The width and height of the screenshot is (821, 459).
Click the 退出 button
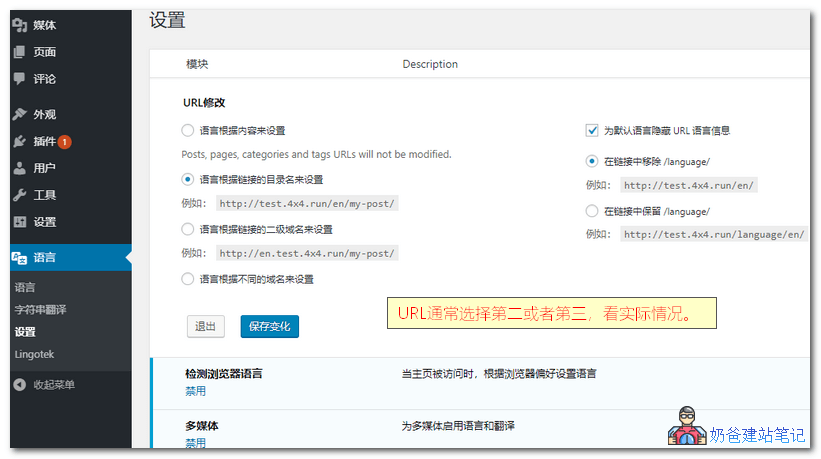tap(205, 326)
